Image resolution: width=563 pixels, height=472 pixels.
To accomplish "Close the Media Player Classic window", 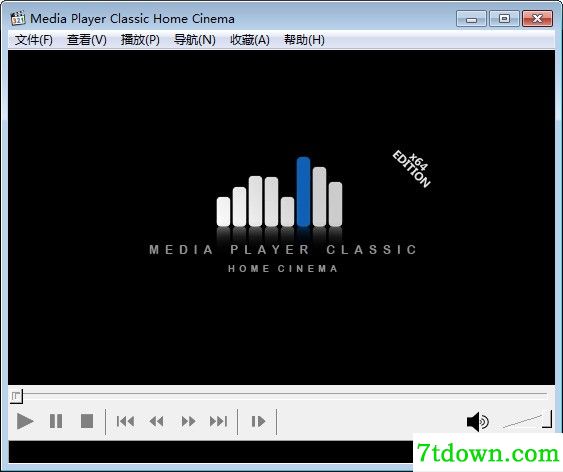I will coord(537,19).
